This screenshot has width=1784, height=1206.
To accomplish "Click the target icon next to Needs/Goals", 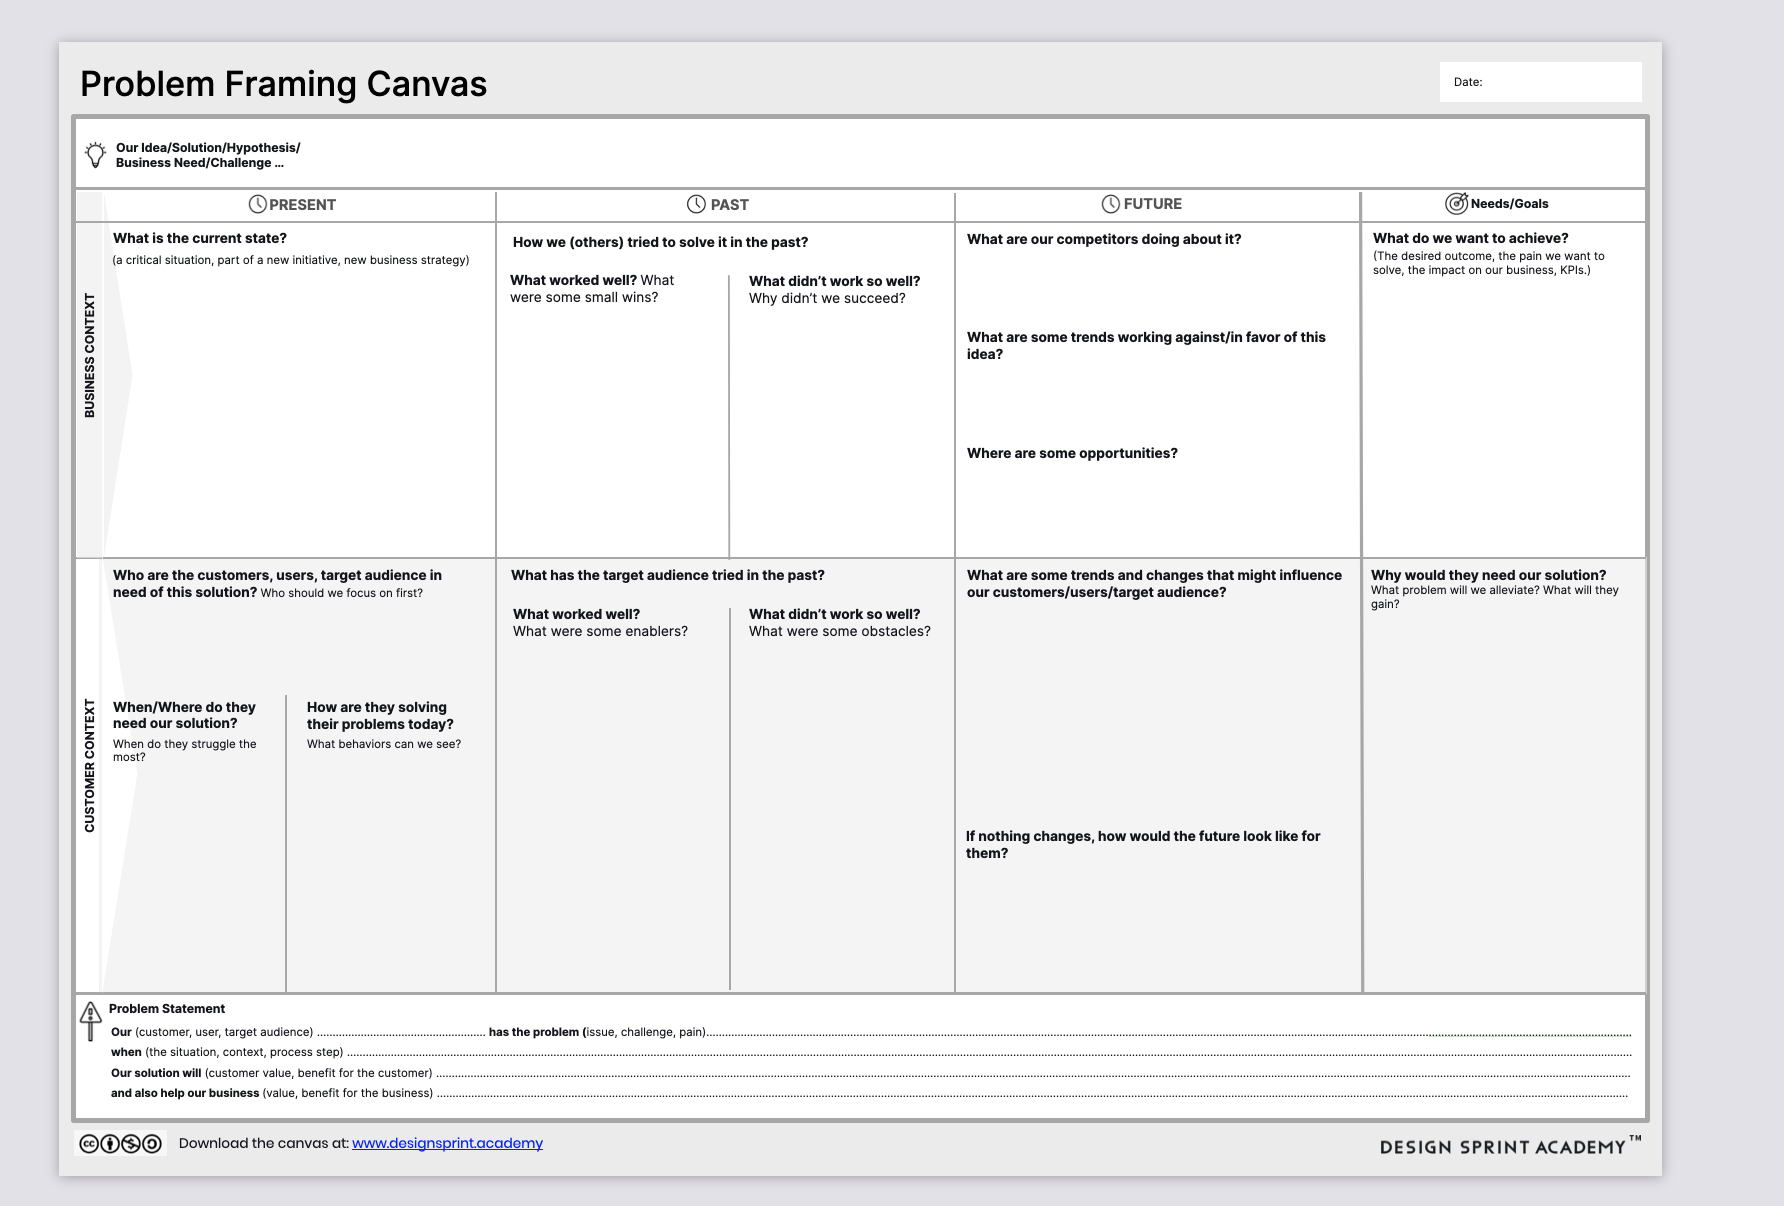I will 1458,203.
